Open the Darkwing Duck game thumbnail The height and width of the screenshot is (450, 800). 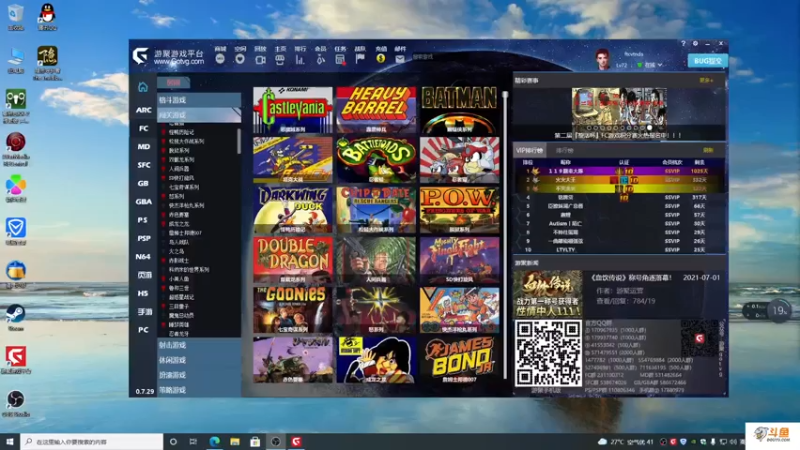click(x=292, y=210)
